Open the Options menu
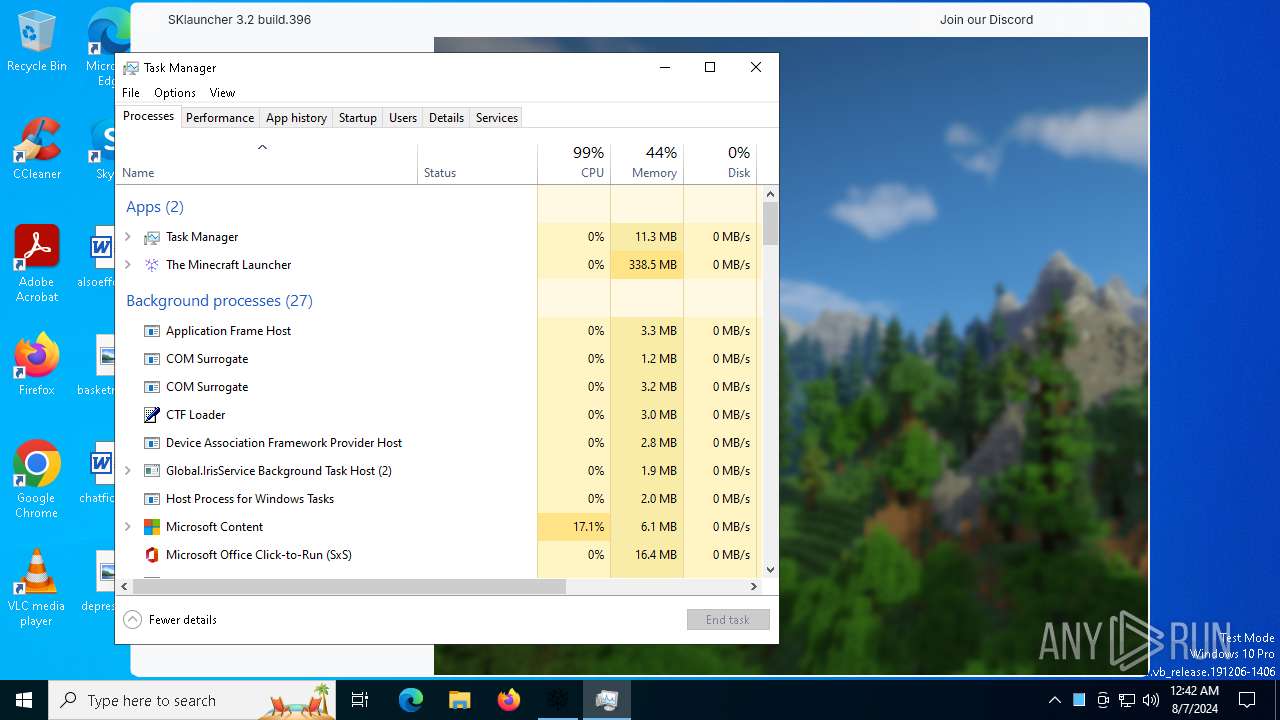Image resolution: width=1280 pixels, height=720 pixels. pyautogui.click(x=175, y=93)
